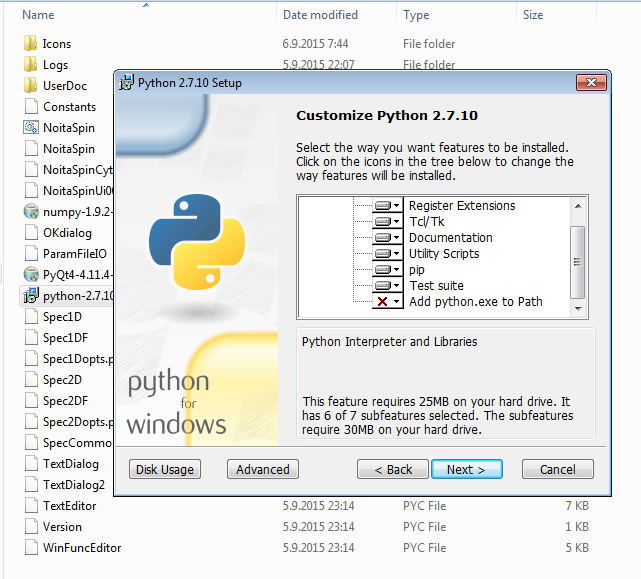
Task: Open the Add python.exe to Path dropdown
Action: pos(388,301)
